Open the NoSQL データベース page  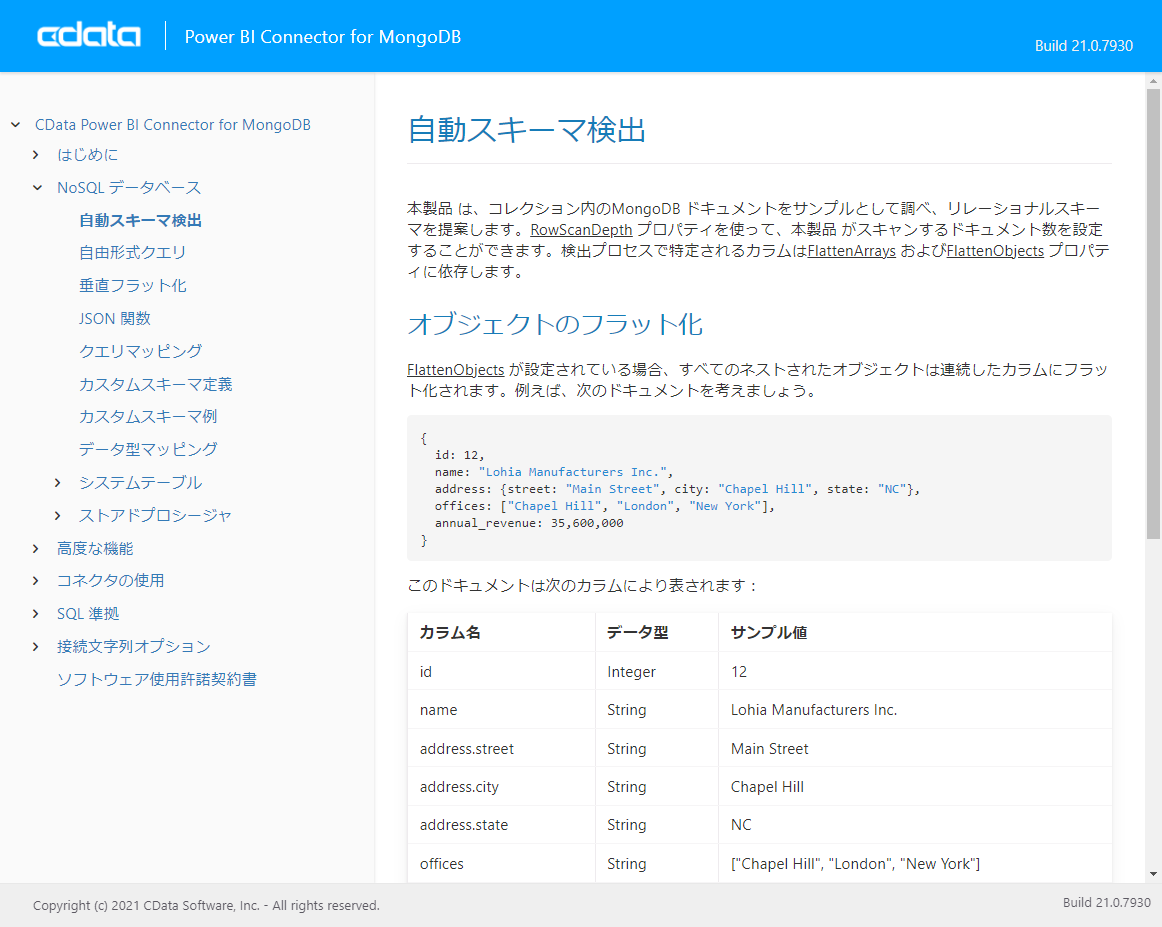pos(129,187)
